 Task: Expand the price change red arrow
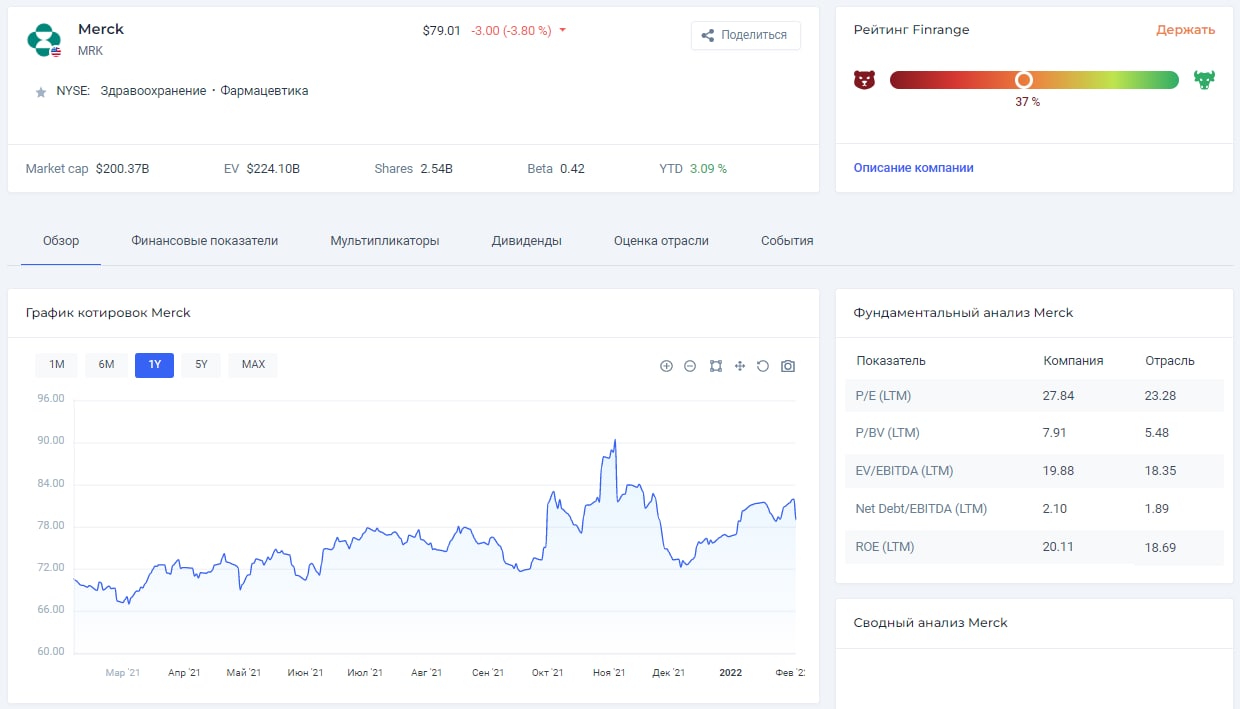[563, 31]
